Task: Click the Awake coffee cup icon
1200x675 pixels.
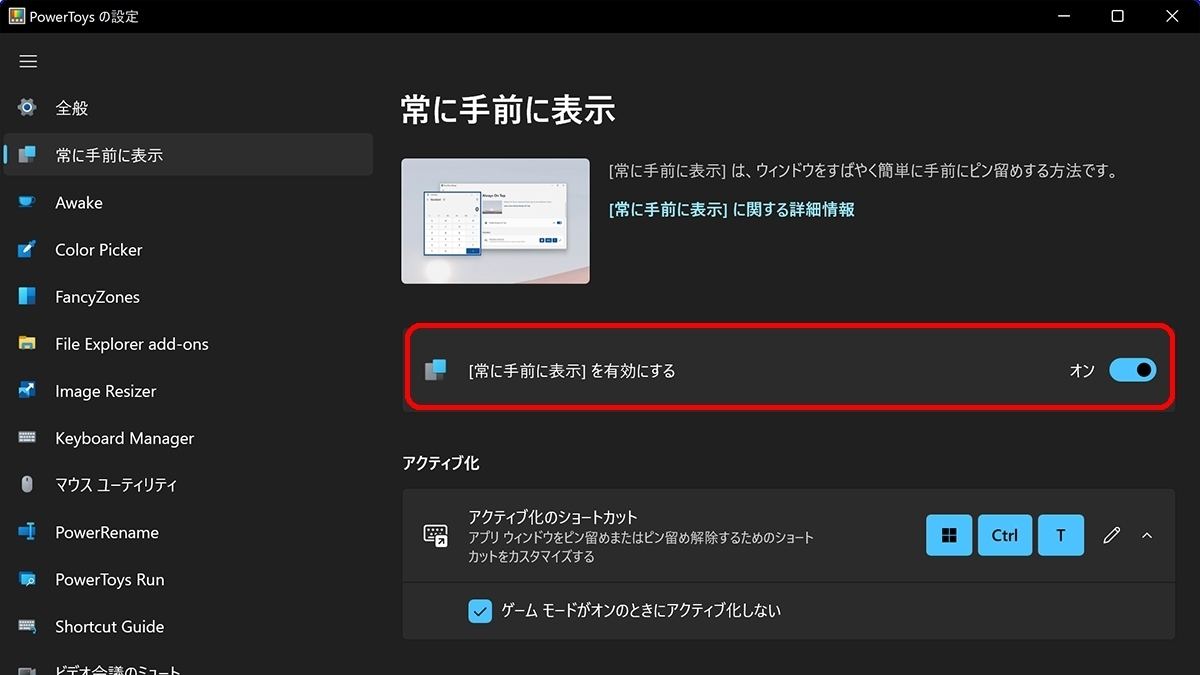Action: pos(27,203)
